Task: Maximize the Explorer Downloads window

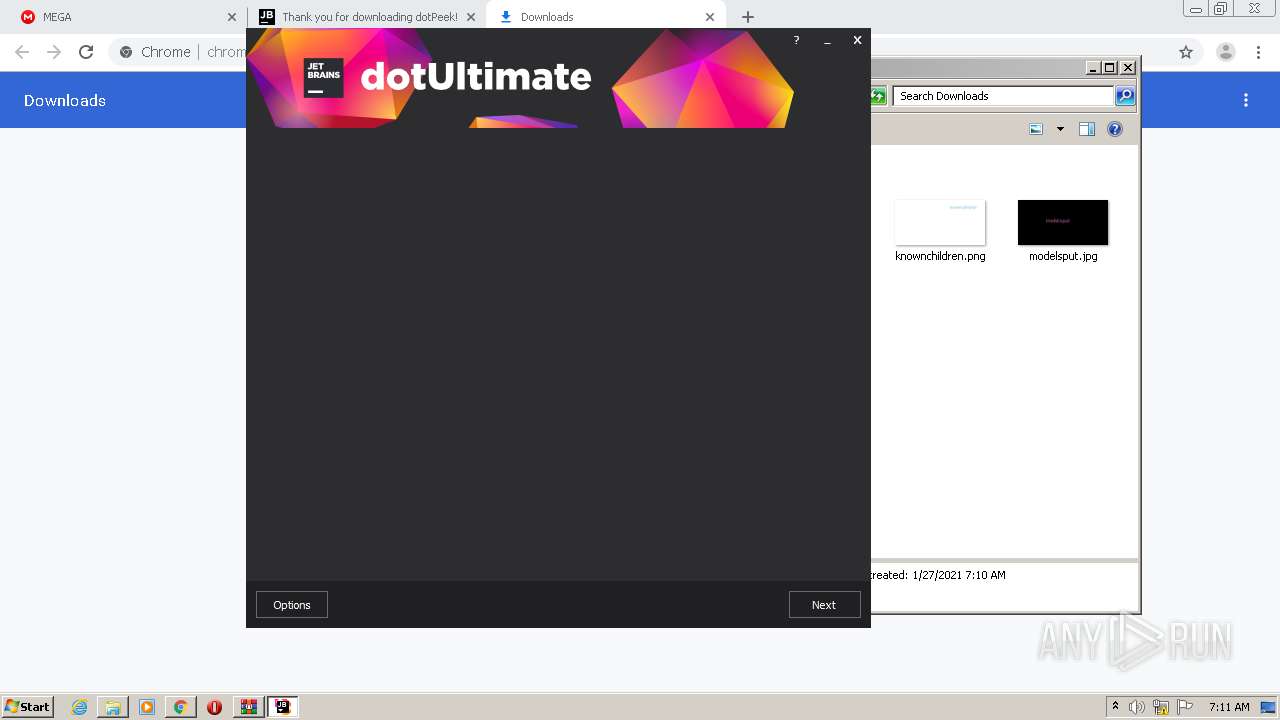Action: 1109,68
